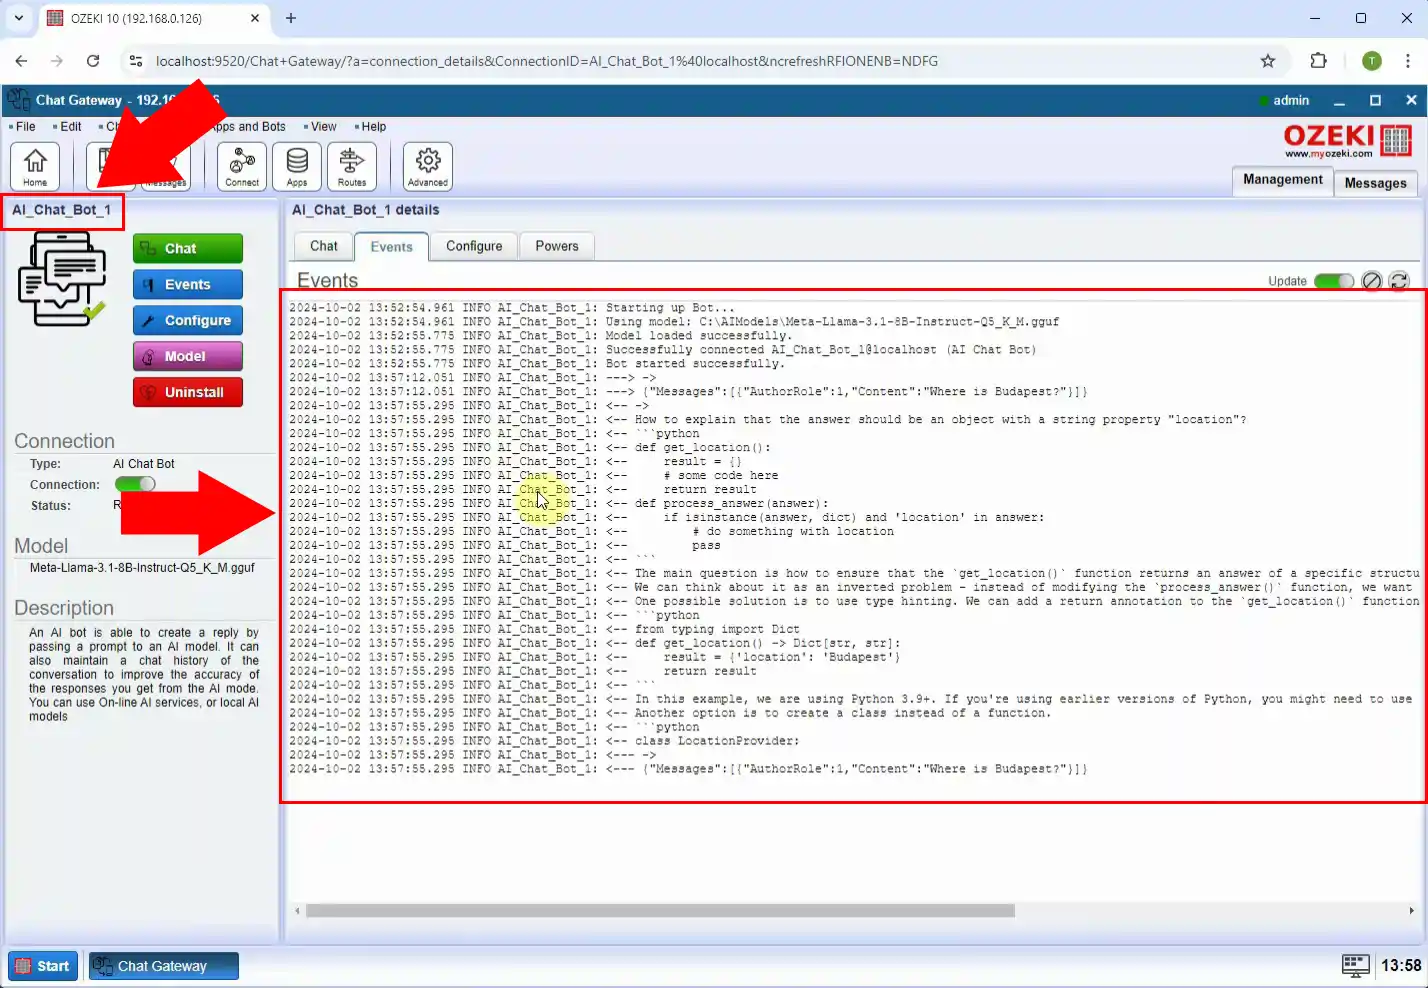Image resolution: width=1428 pixels, height=988 pixels.
Task: Bookmark this page with the star icon
Action: [x=1268, y=61]
